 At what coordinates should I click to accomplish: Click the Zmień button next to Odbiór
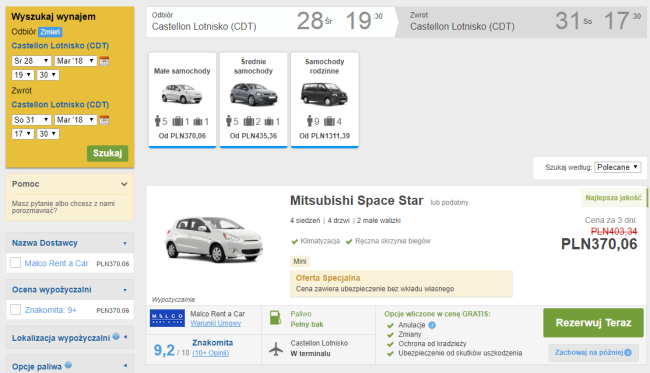[50, 32]
